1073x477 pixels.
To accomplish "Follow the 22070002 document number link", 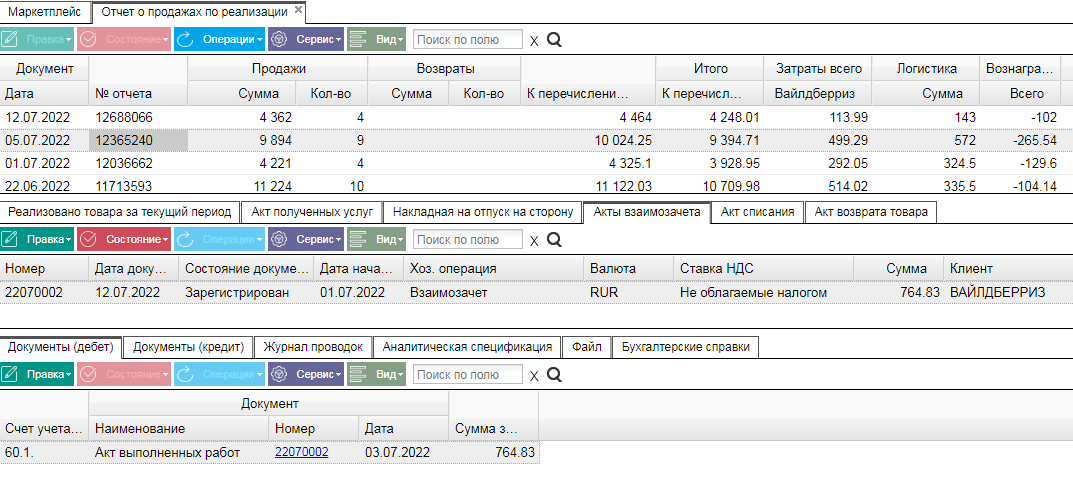I will pos(302,452).
